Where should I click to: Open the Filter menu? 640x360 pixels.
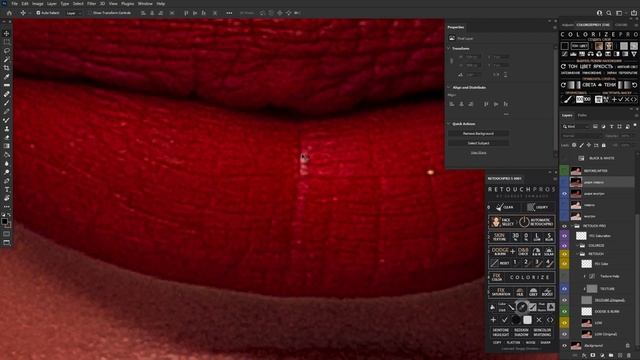(x=91, y=4)
